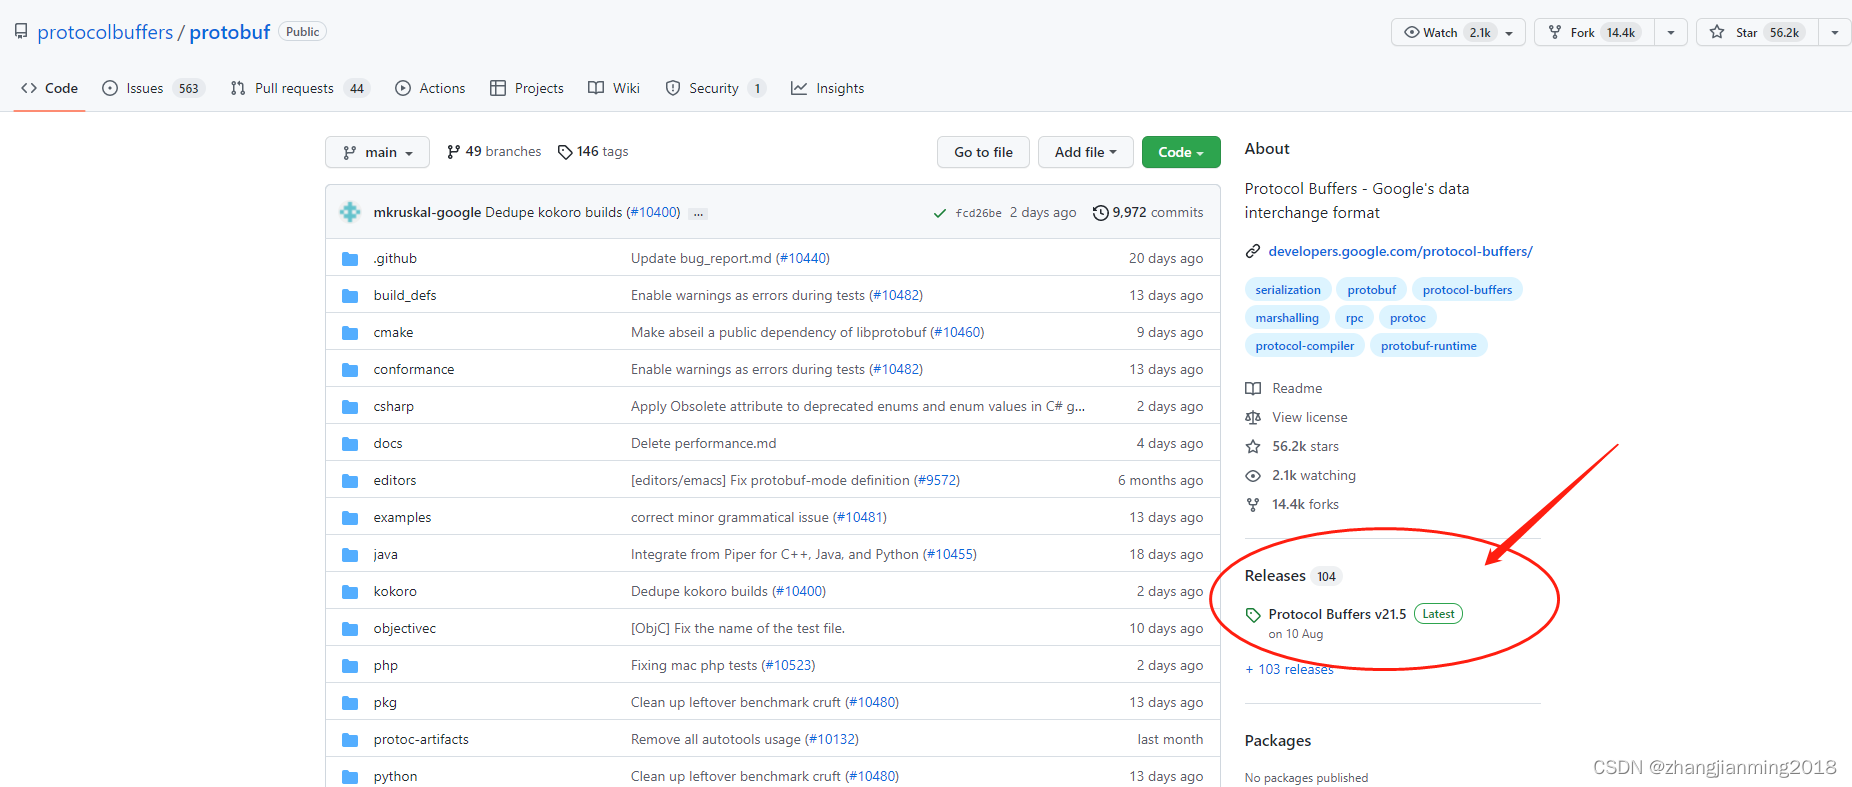Click the Readme book icon
Viewport: 1852px width, 787px height.
[x=1253, y=388]
